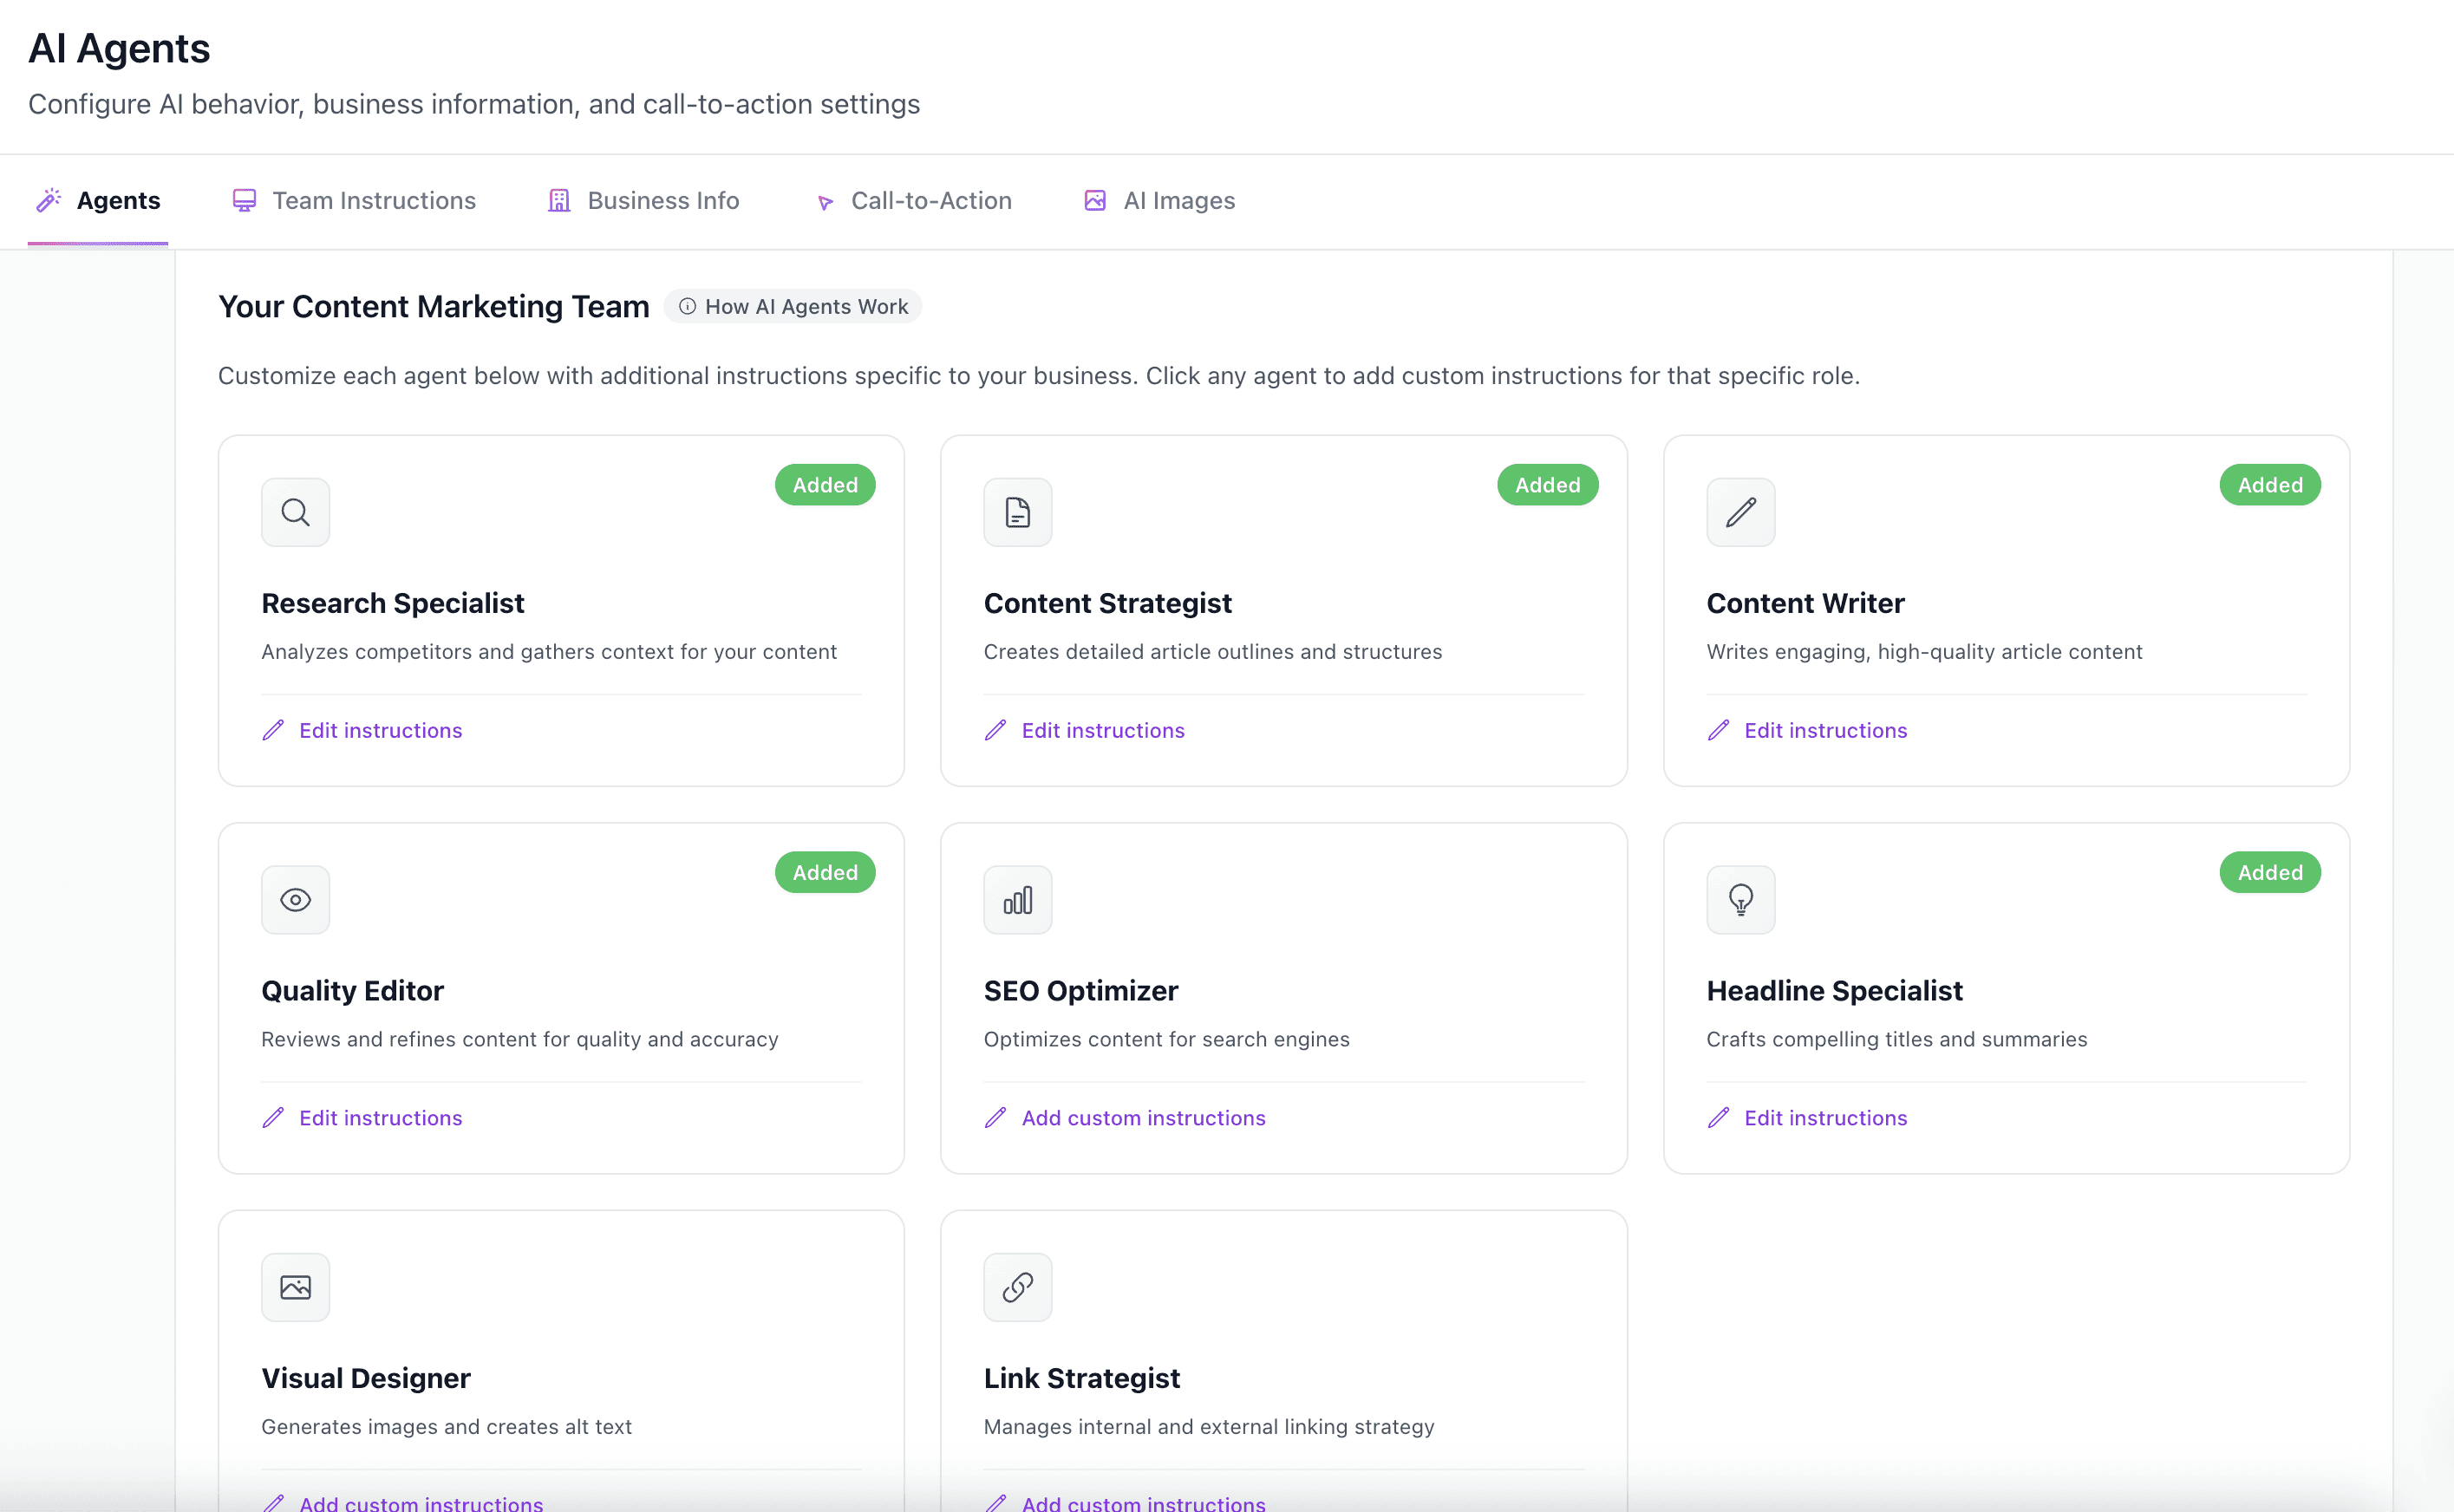Click the Research Specialist magnifying glass icon
The image size is (2454, 1512).
295,512
